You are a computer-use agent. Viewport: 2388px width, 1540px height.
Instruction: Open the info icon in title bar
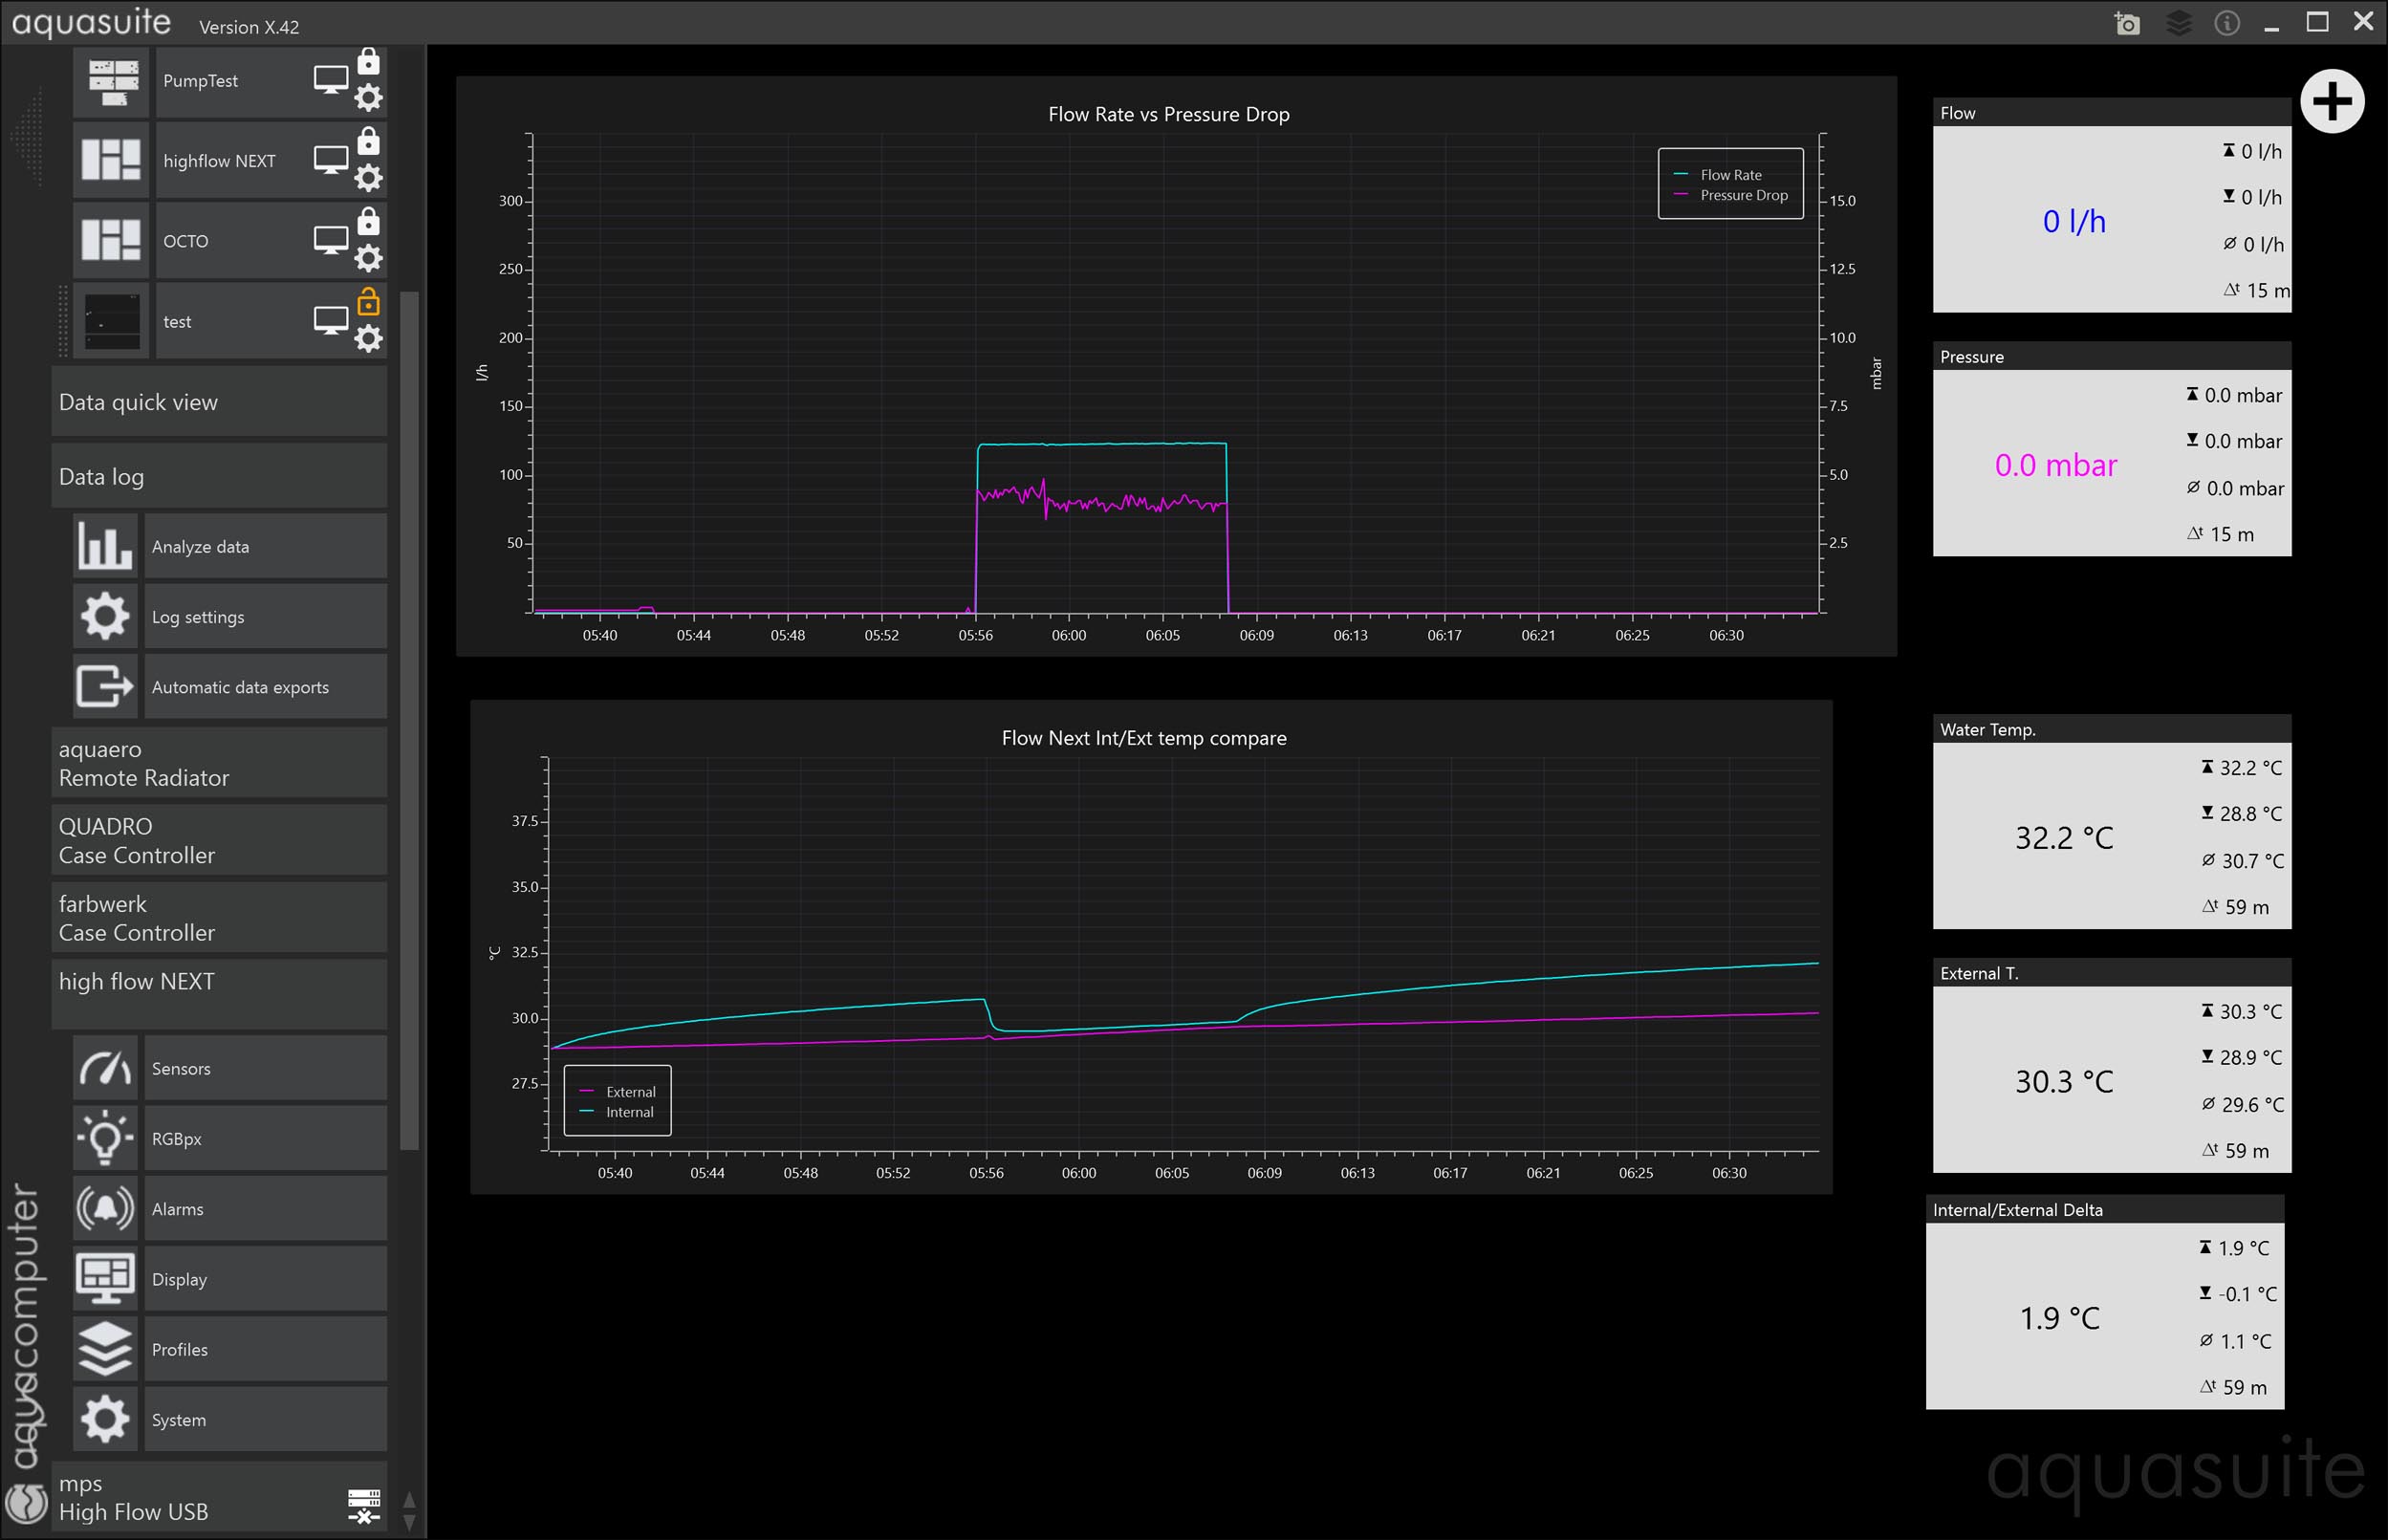pyautogui.click(x=2226, y=23)
